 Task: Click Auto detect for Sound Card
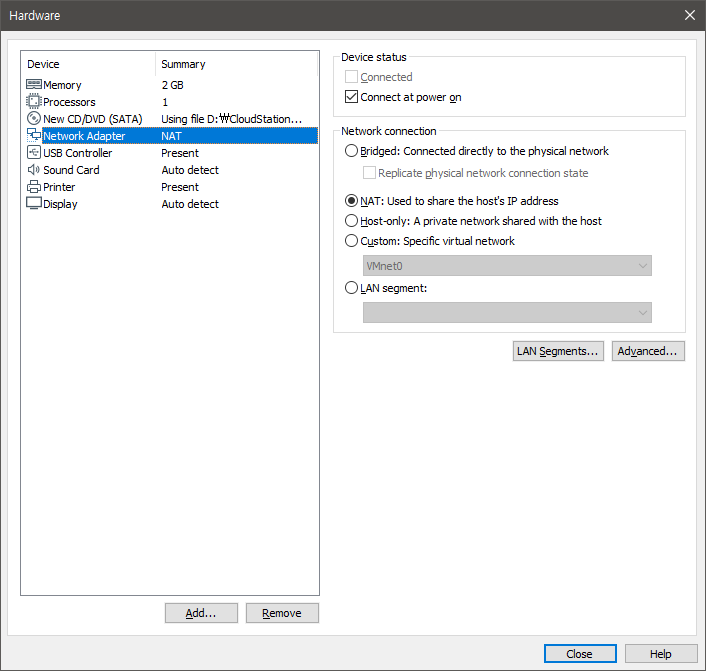190,170
